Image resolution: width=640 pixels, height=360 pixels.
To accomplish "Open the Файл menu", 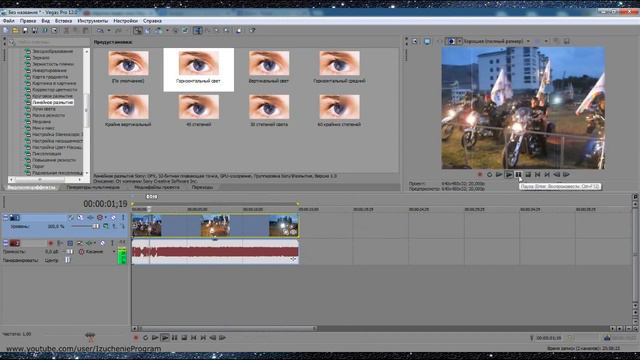I will (x=9, y=21).
